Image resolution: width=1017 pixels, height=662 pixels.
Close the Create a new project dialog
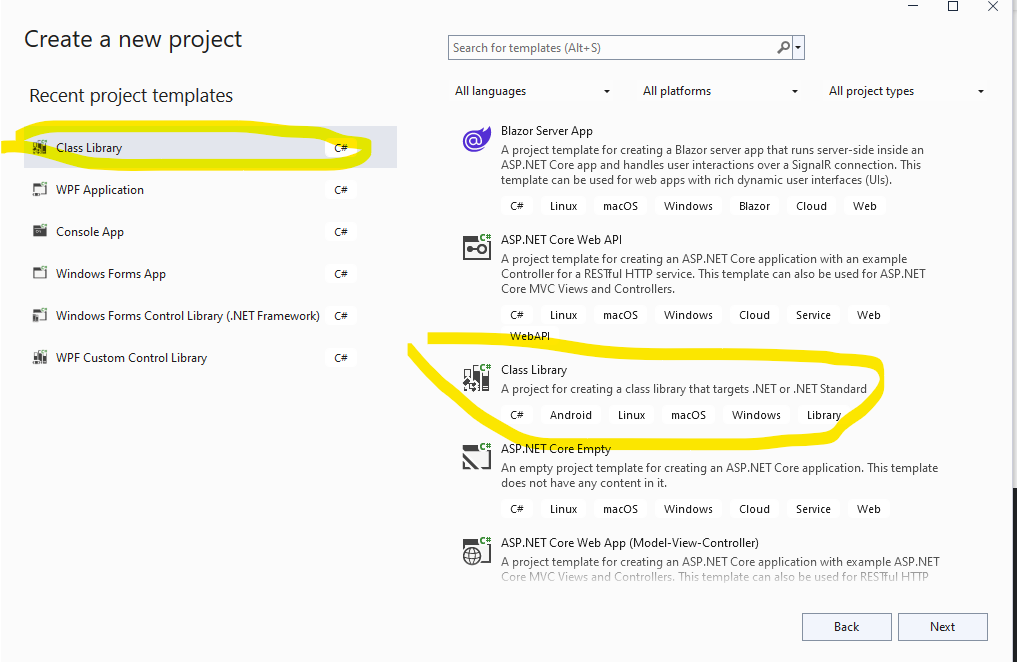993,6
